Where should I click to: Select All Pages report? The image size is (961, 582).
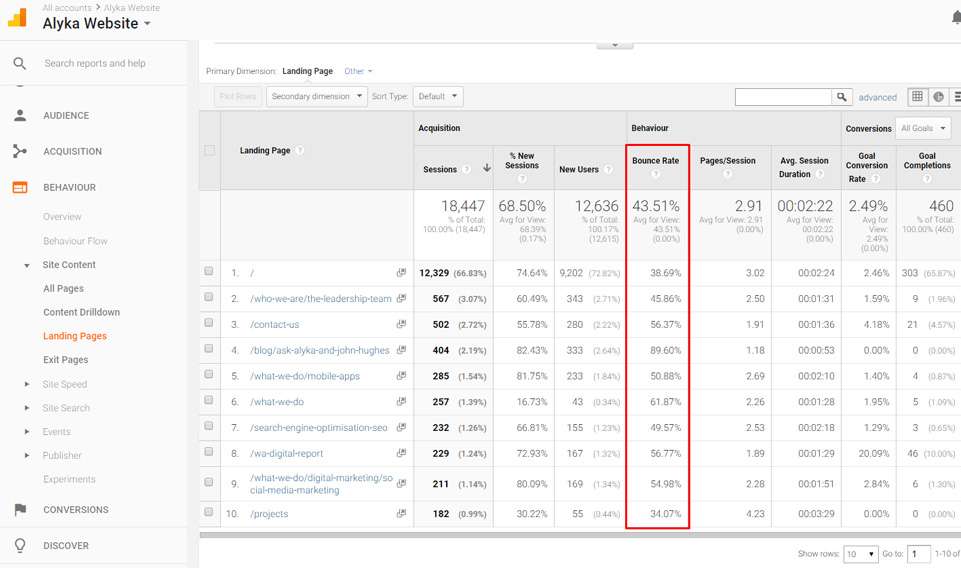point(63,288)
